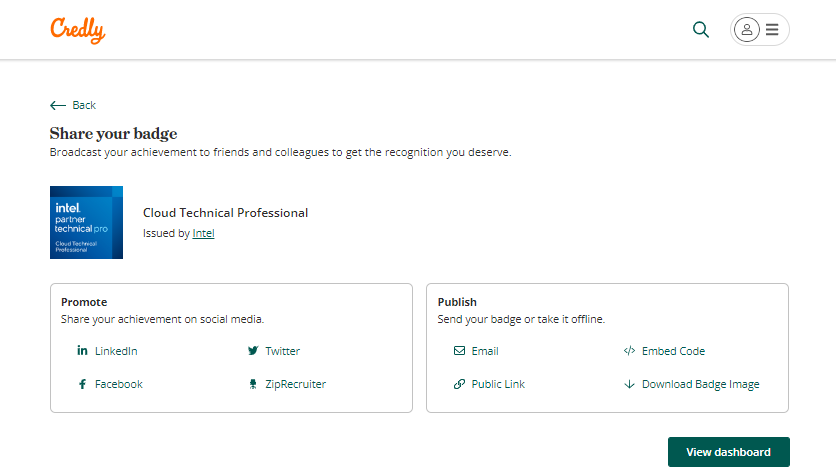Share badge on Facebook
This screenshot has width=836, height=476.
[x=118, y=384]
